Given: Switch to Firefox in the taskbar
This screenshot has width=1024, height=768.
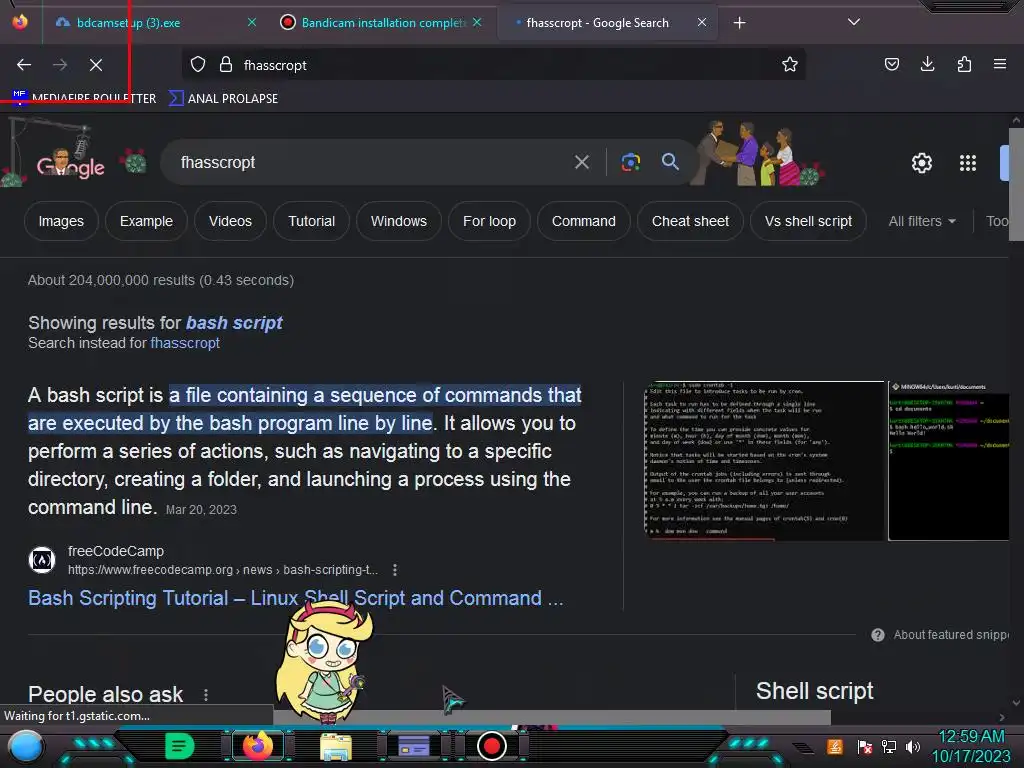Looking at the screenshot, I should [257, 746].
